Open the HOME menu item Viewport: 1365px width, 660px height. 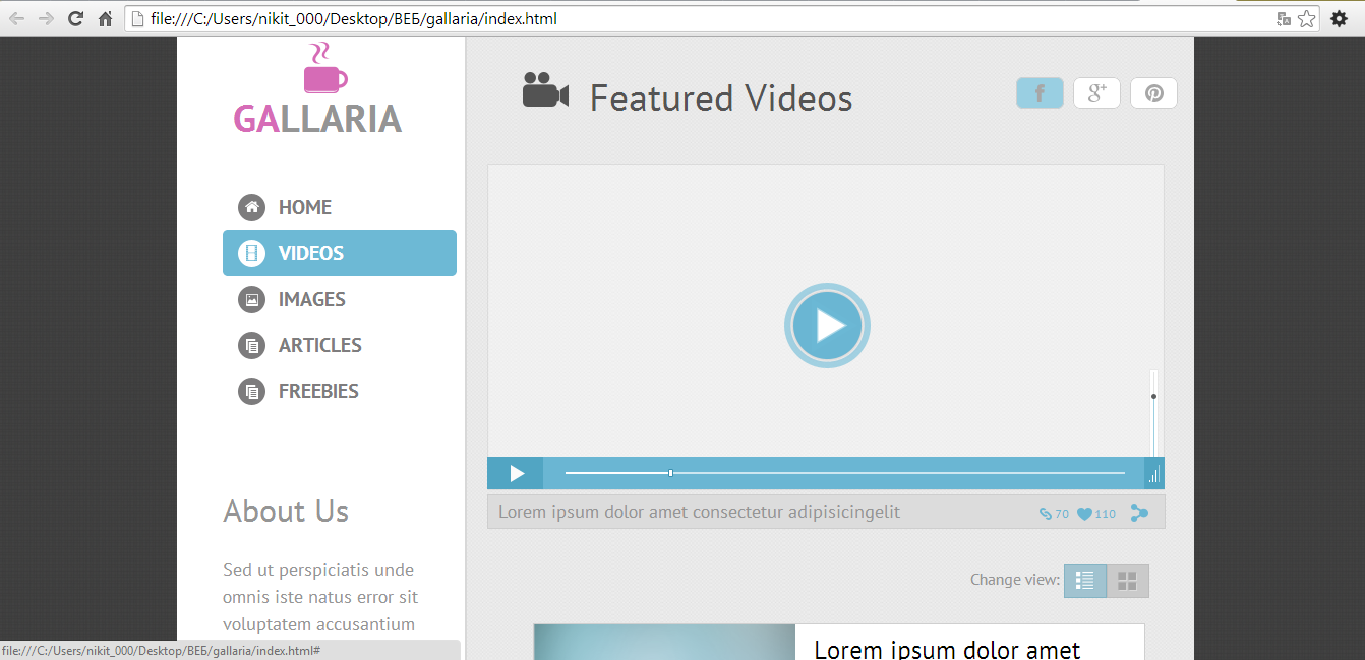[340, 207]
